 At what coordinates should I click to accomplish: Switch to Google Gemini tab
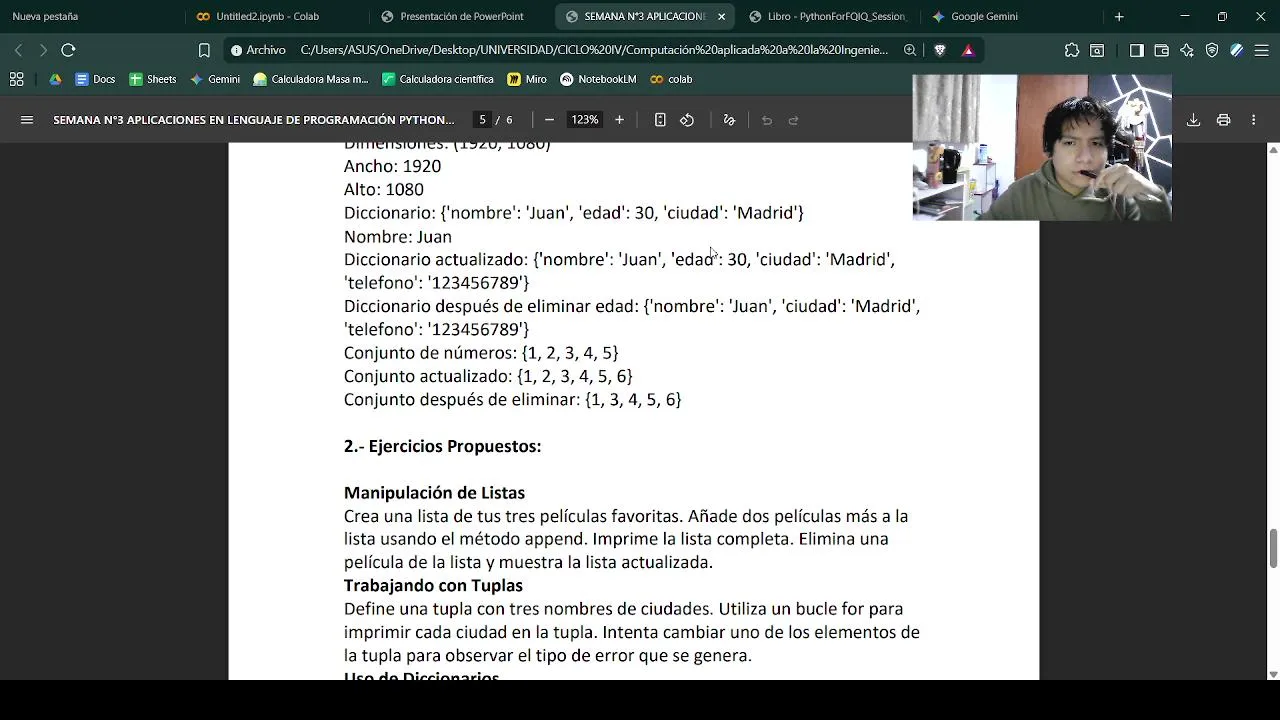click(984, 16)
